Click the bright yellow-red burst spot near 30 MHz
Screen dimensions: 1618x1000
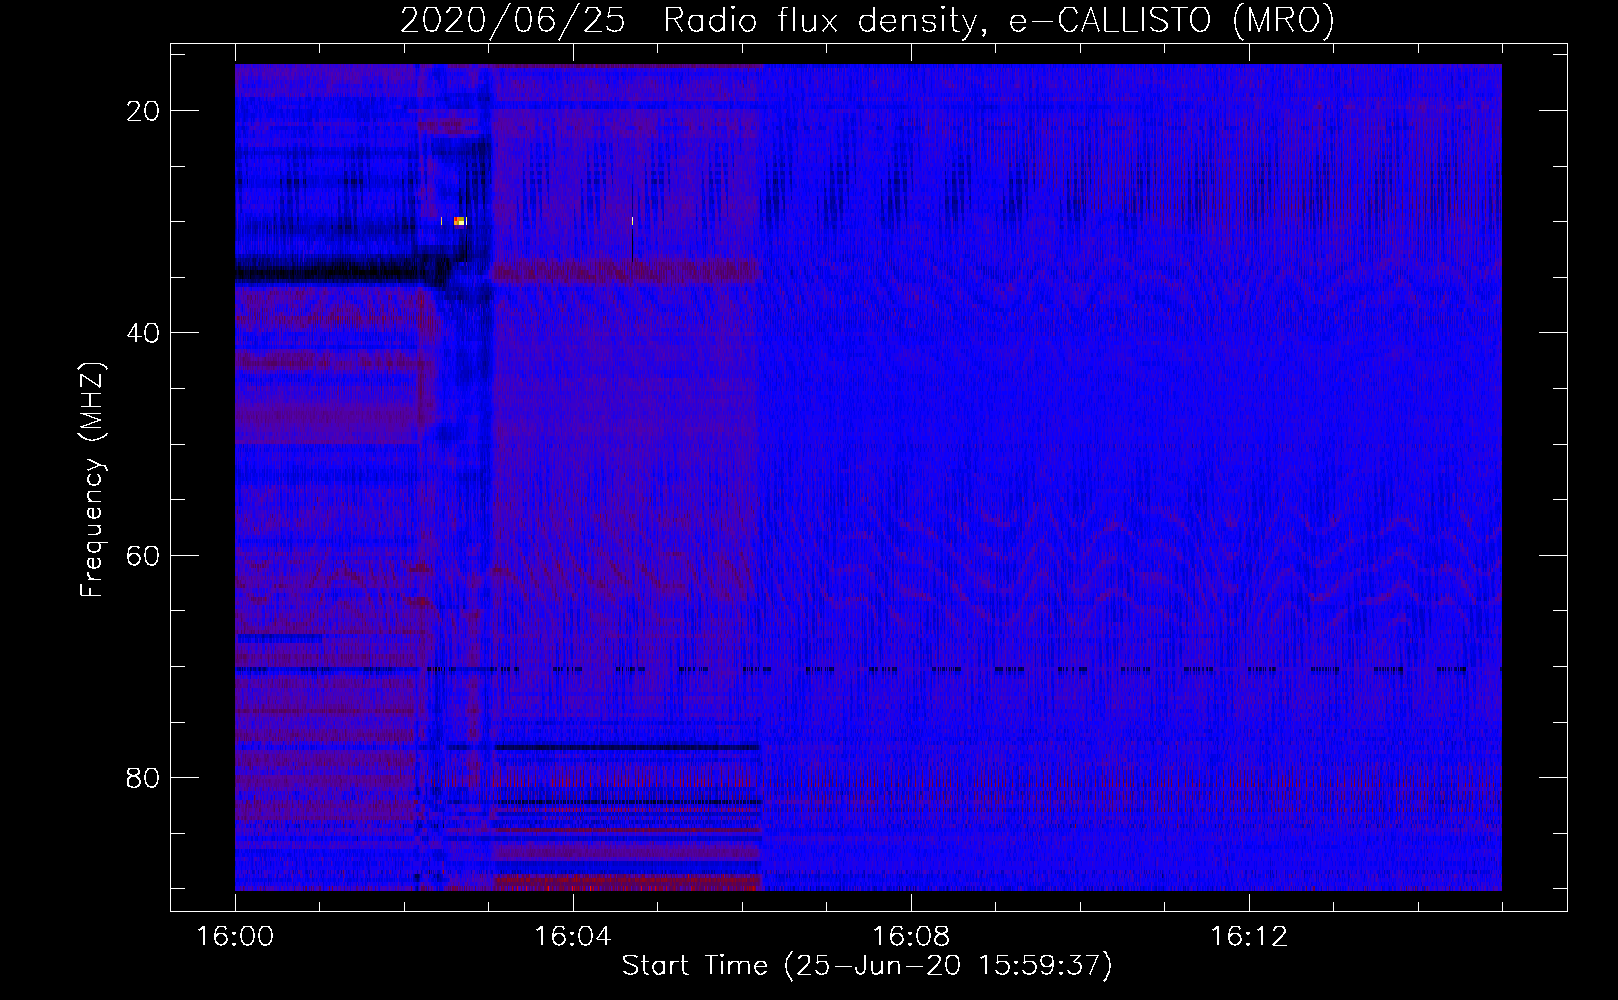point(459,221)
